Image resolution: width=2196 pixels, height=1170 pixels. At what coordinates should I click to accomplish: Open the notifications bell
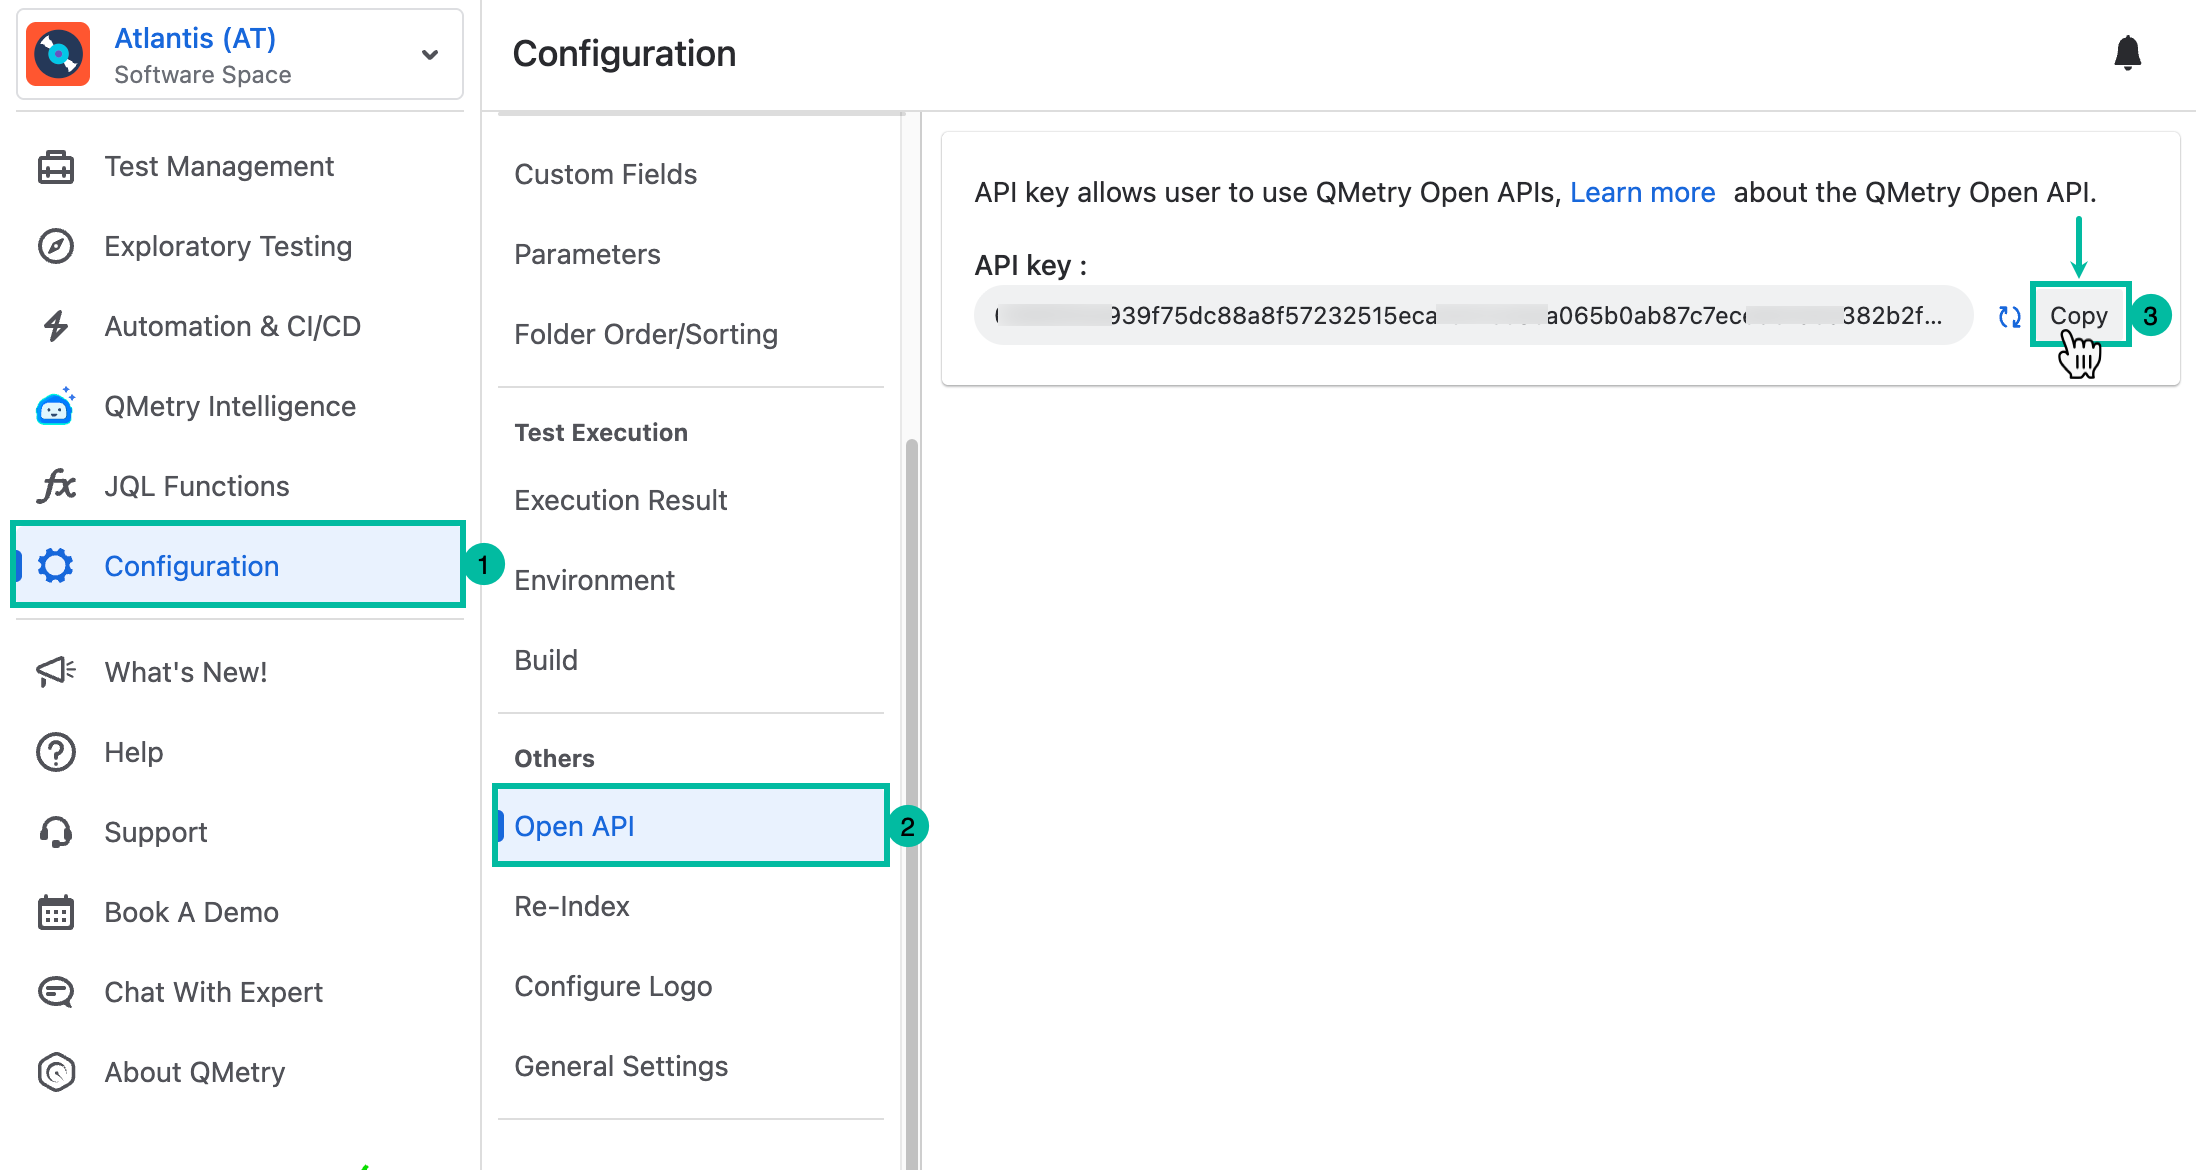tap(2128, 53)
